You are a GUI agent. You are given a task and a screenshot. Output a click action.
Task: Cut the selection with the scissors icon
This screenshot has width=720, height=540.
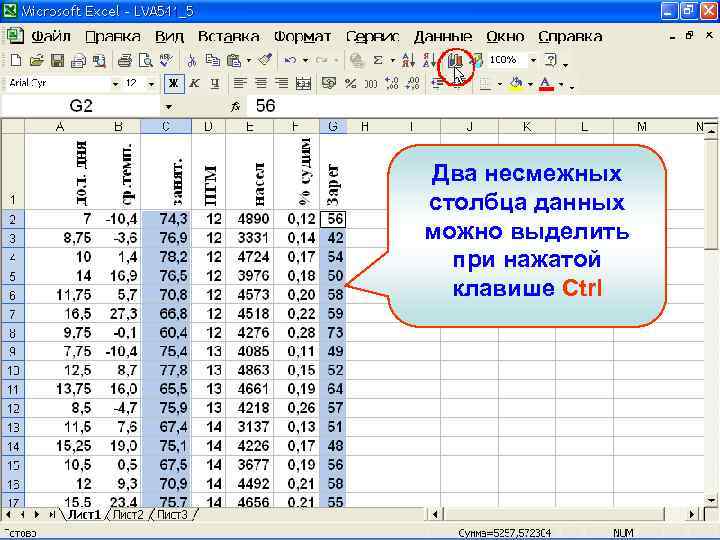coord(191,60)
